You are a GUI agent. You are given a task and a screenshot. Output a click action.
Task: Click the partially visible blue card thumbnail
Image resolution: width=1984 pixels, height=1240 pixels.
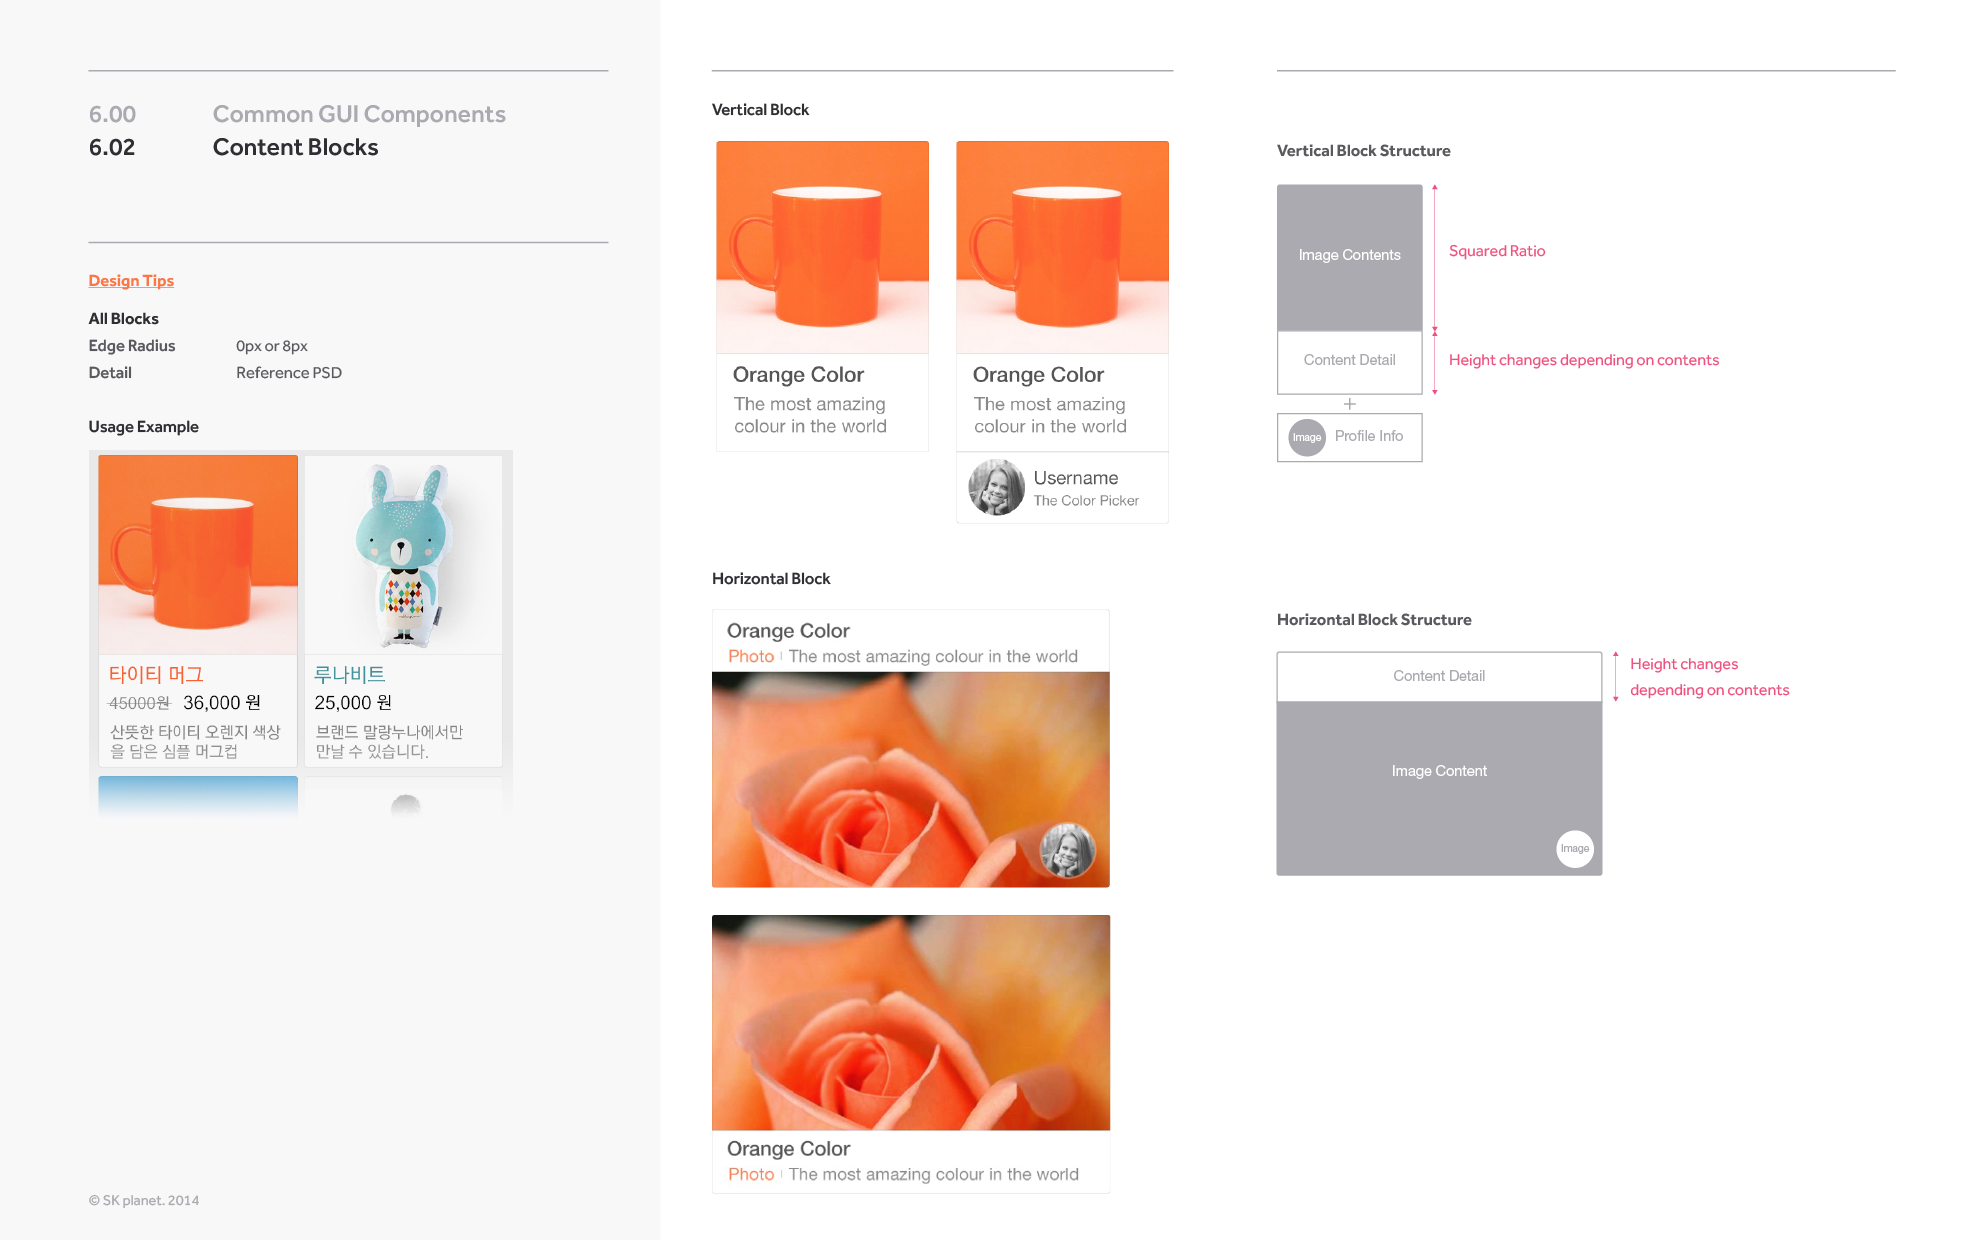198,796
